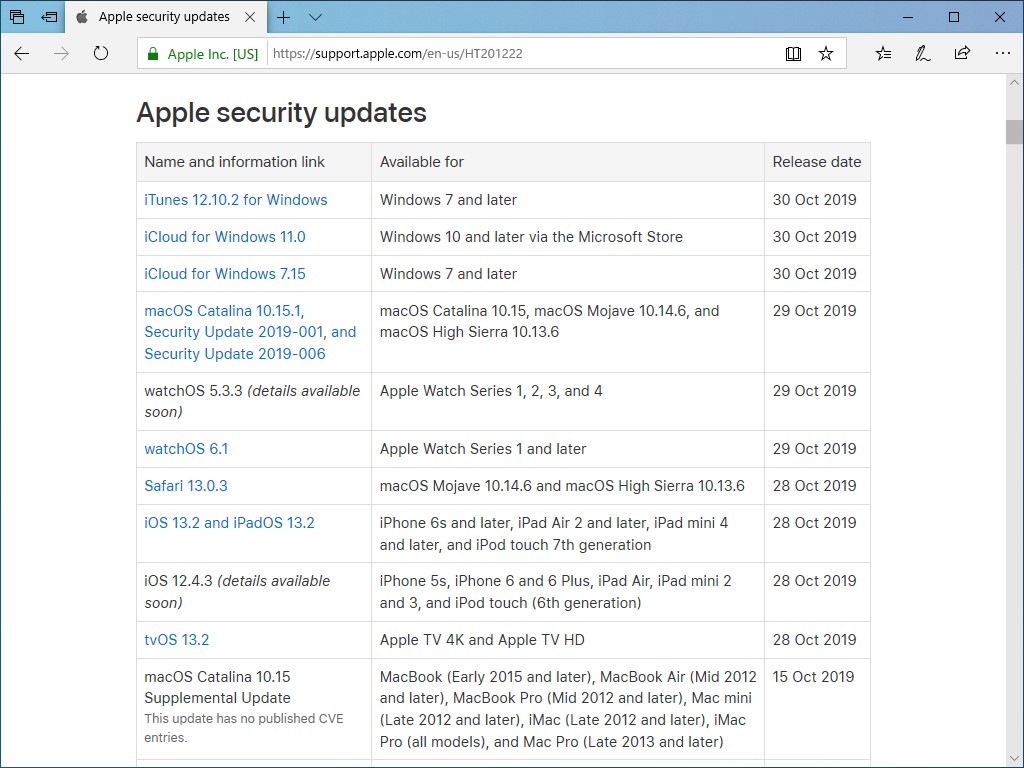Screen dimensions: 1024x768
Task: Click the Apple Inc. [US] site identity lock
Action: pos(152,54)
